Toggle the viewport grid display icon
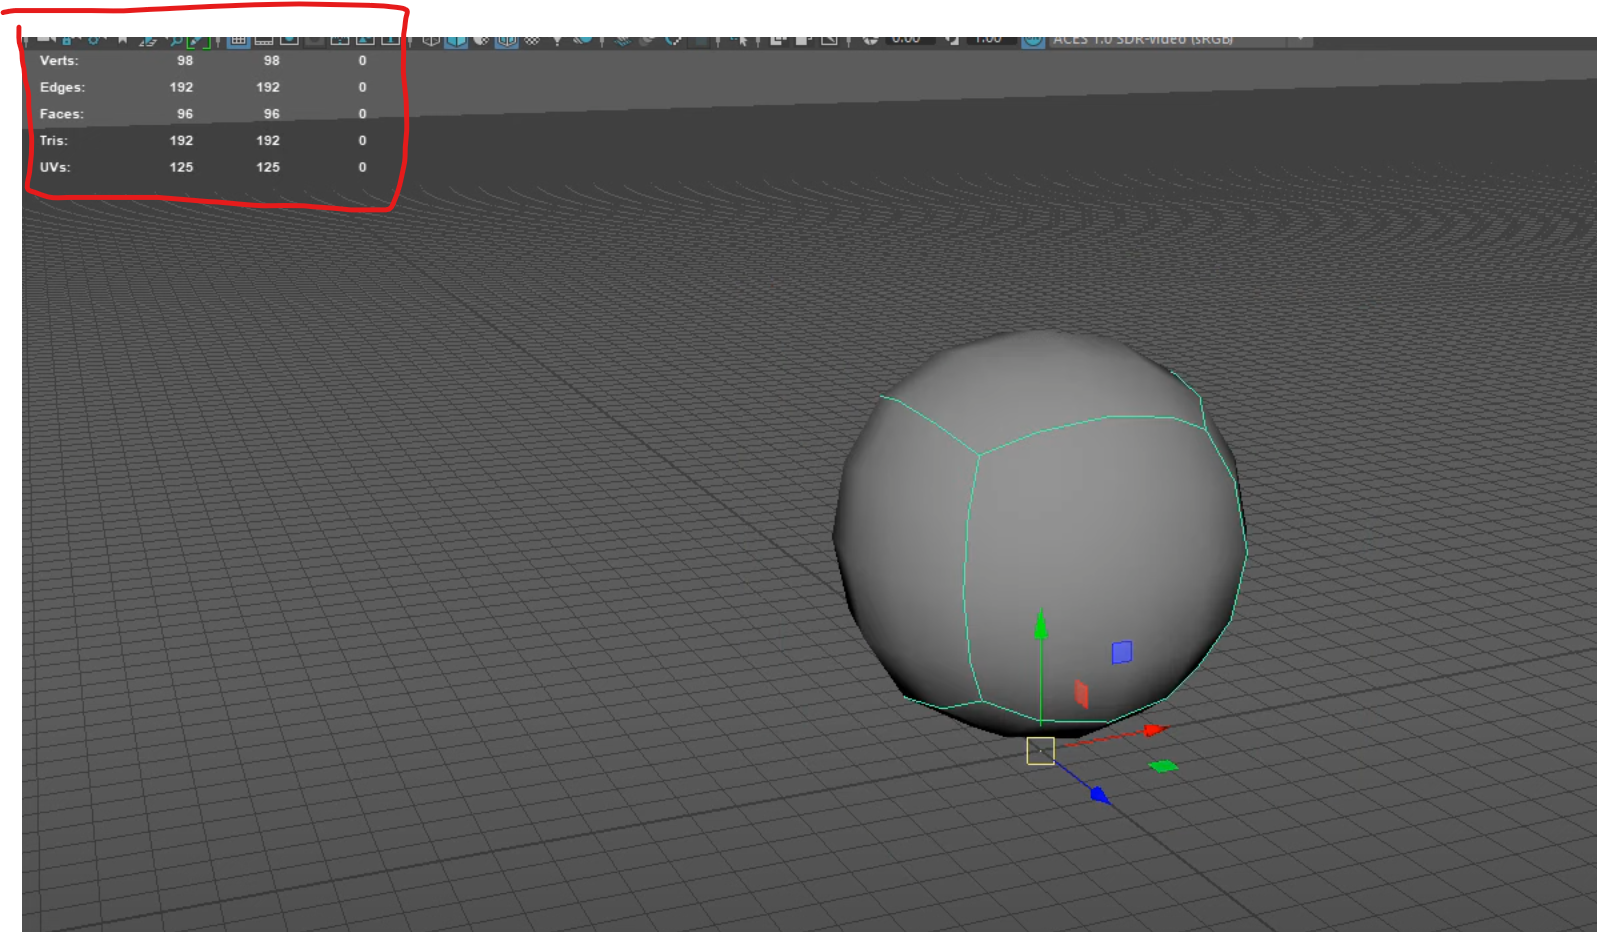Screen dimensions: 1597x932 238,40
